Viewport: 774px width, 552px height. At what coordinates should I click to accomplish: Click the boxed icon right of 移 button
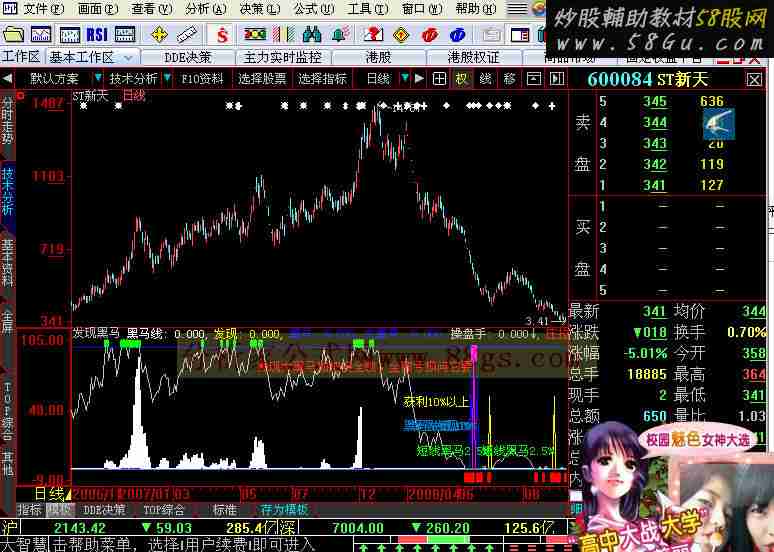coord(534,79)
